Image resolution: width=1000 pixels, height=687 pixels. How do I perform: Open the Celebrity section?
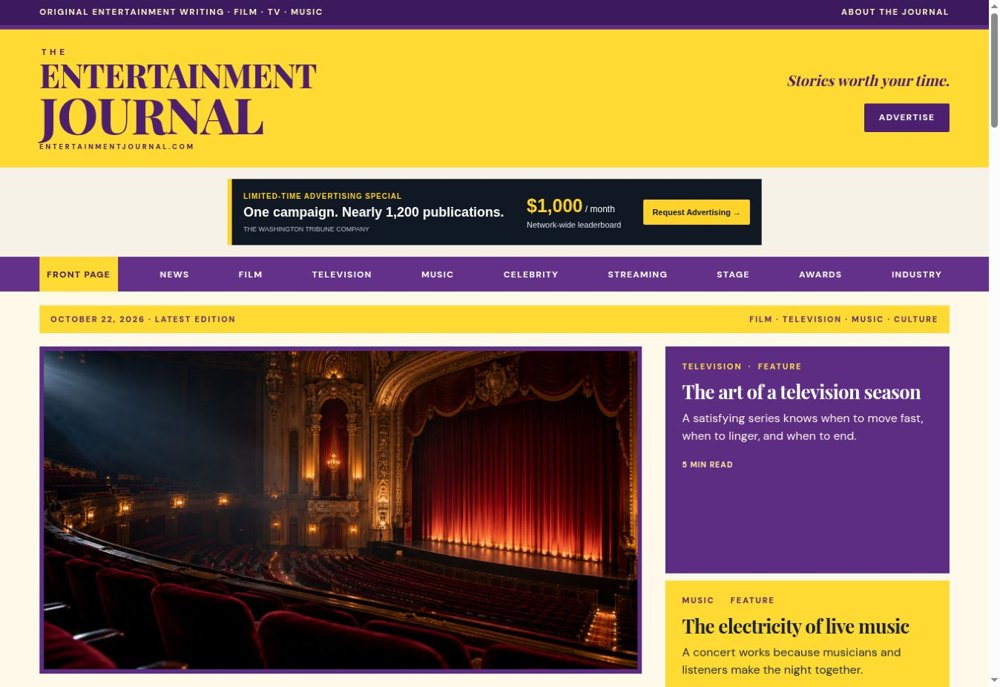tap(531, 274)
